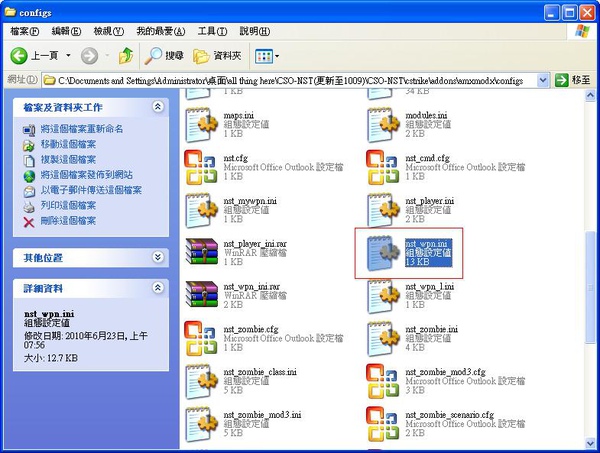Viewport: 600px width, 453px height.
Task: Select the maps.ini file icon
Action: [201, 125]
